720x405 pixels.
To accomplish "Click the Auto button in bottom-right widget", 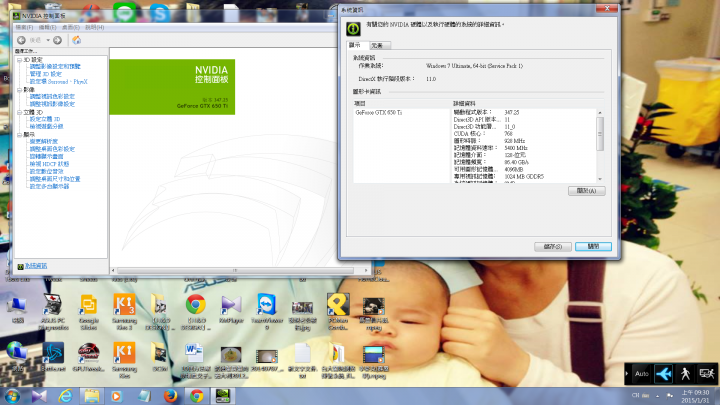I will [x=641, y=374].
